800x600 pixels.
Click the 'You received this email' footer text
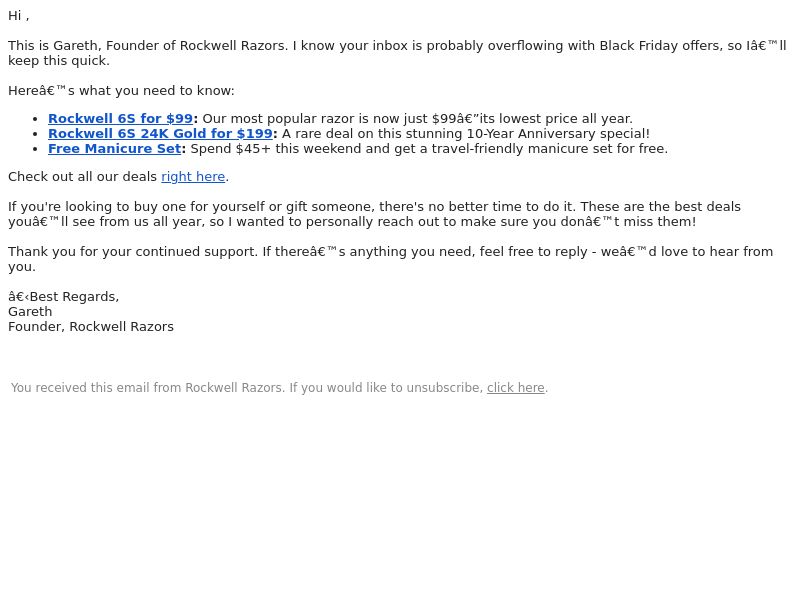point(247,388)
